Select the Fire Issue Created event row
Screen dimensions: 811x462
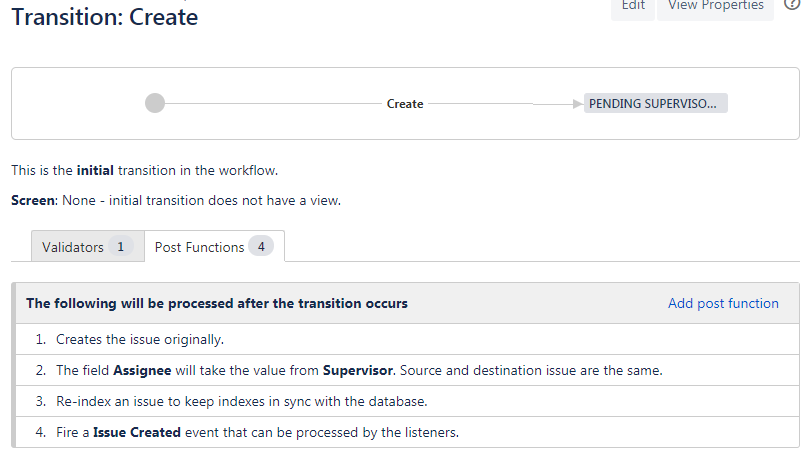tap(408, 433)
